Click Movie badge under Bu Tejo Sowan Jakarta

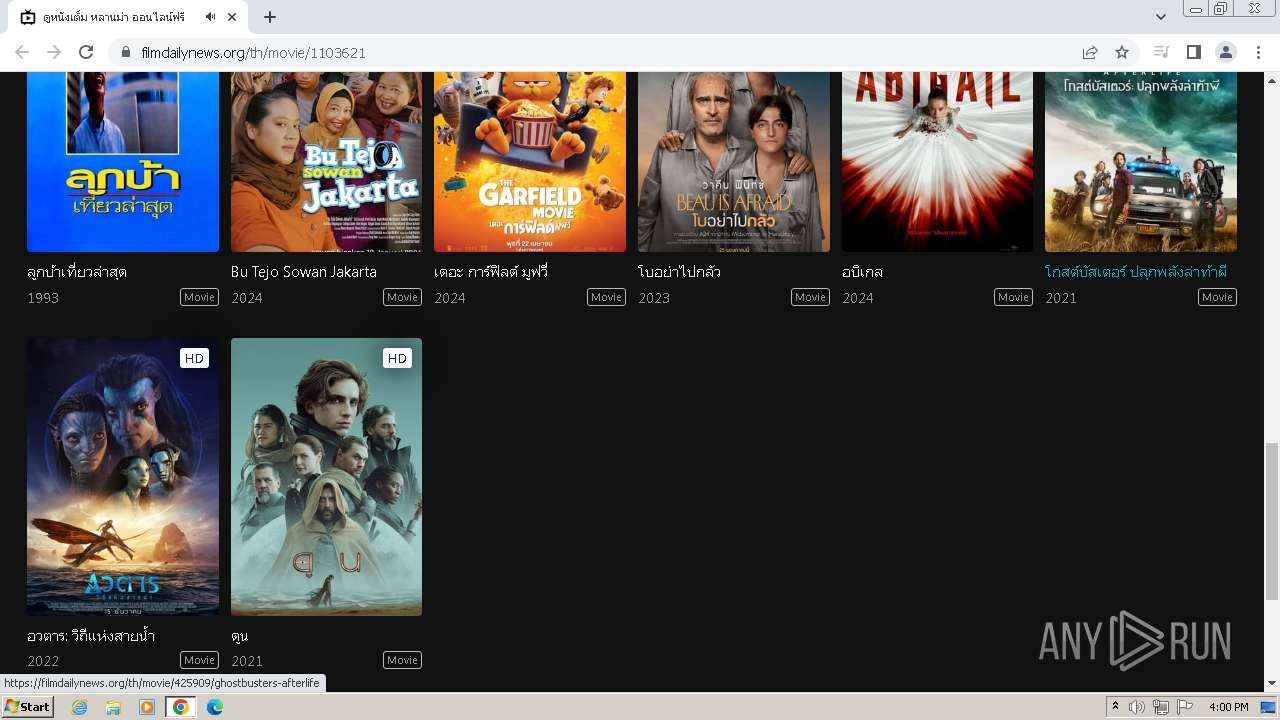(x=403, y=297)
